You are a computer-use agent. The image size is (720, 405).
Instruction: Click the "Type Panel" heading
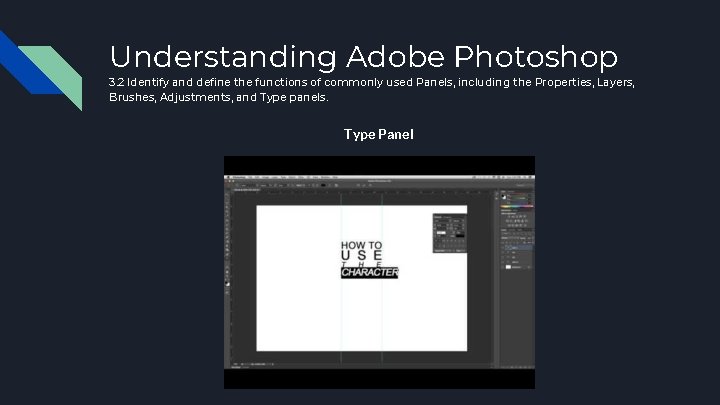click(379, 135)
